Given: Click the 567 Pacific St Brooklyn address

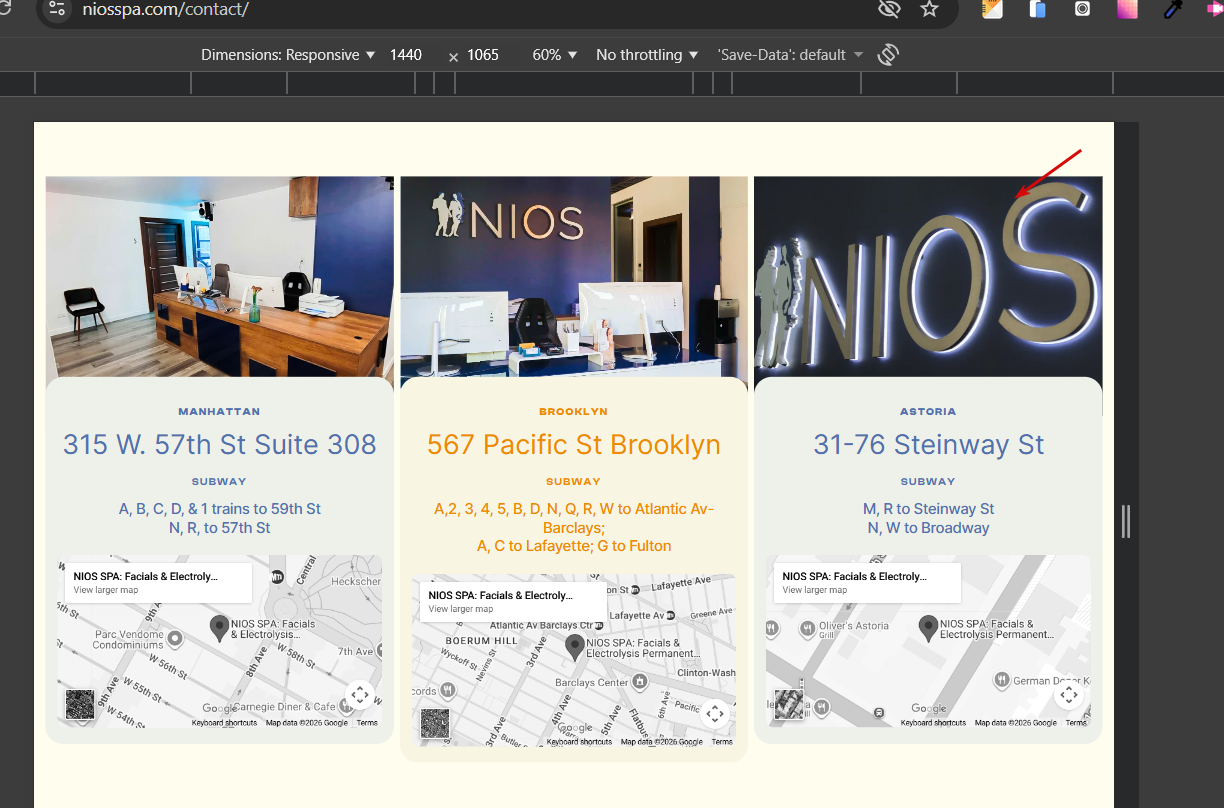Looking at the screenshot, I should (x=574, y=444).
